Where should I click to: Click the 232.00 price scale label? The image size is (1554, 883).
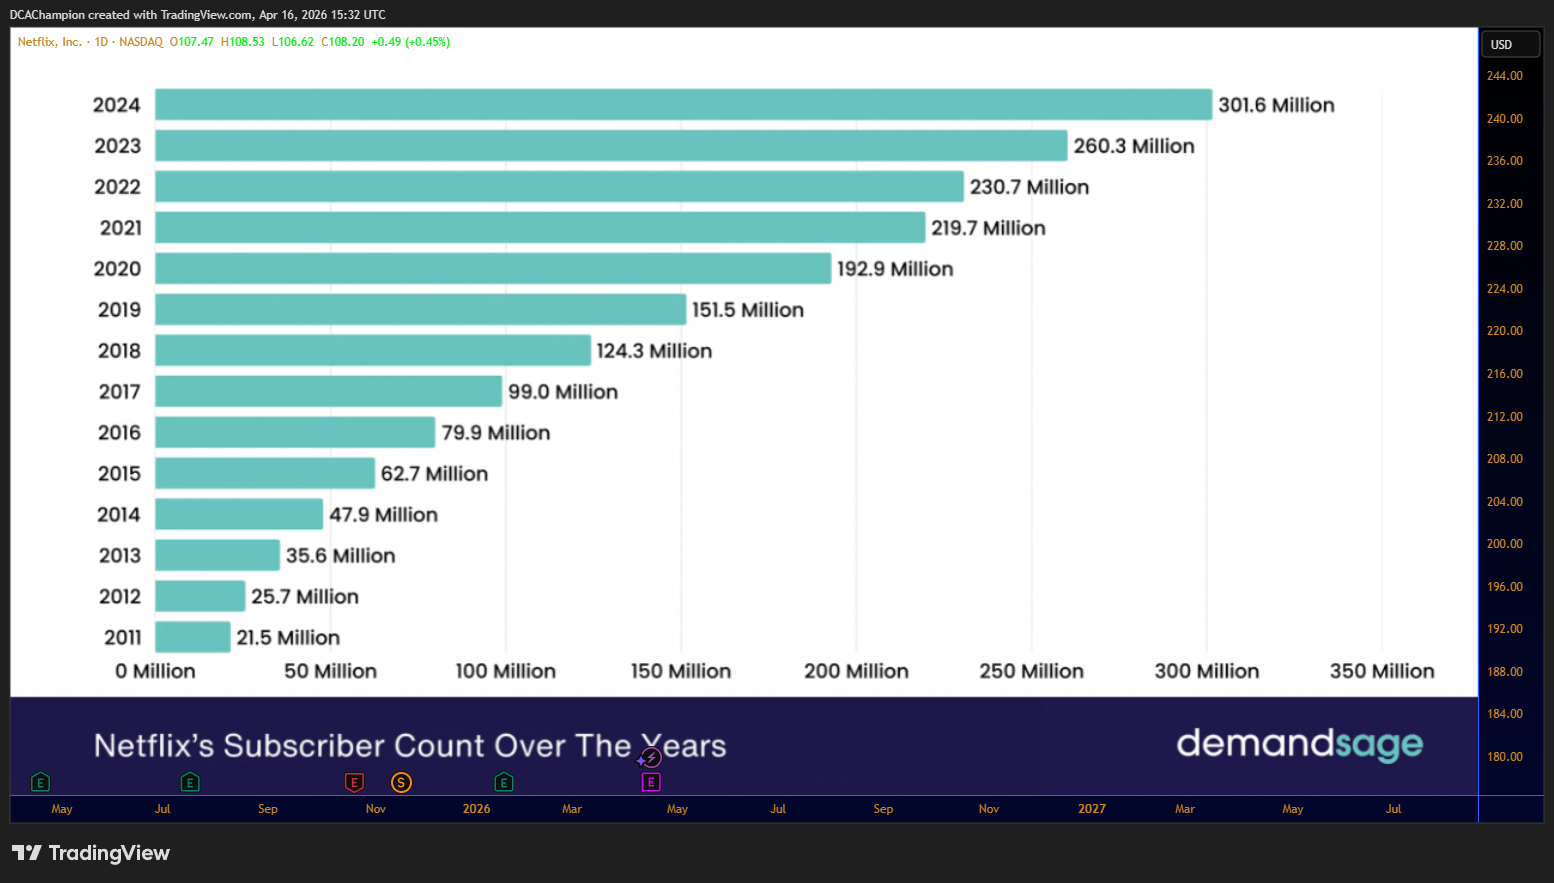point(1505,204)
